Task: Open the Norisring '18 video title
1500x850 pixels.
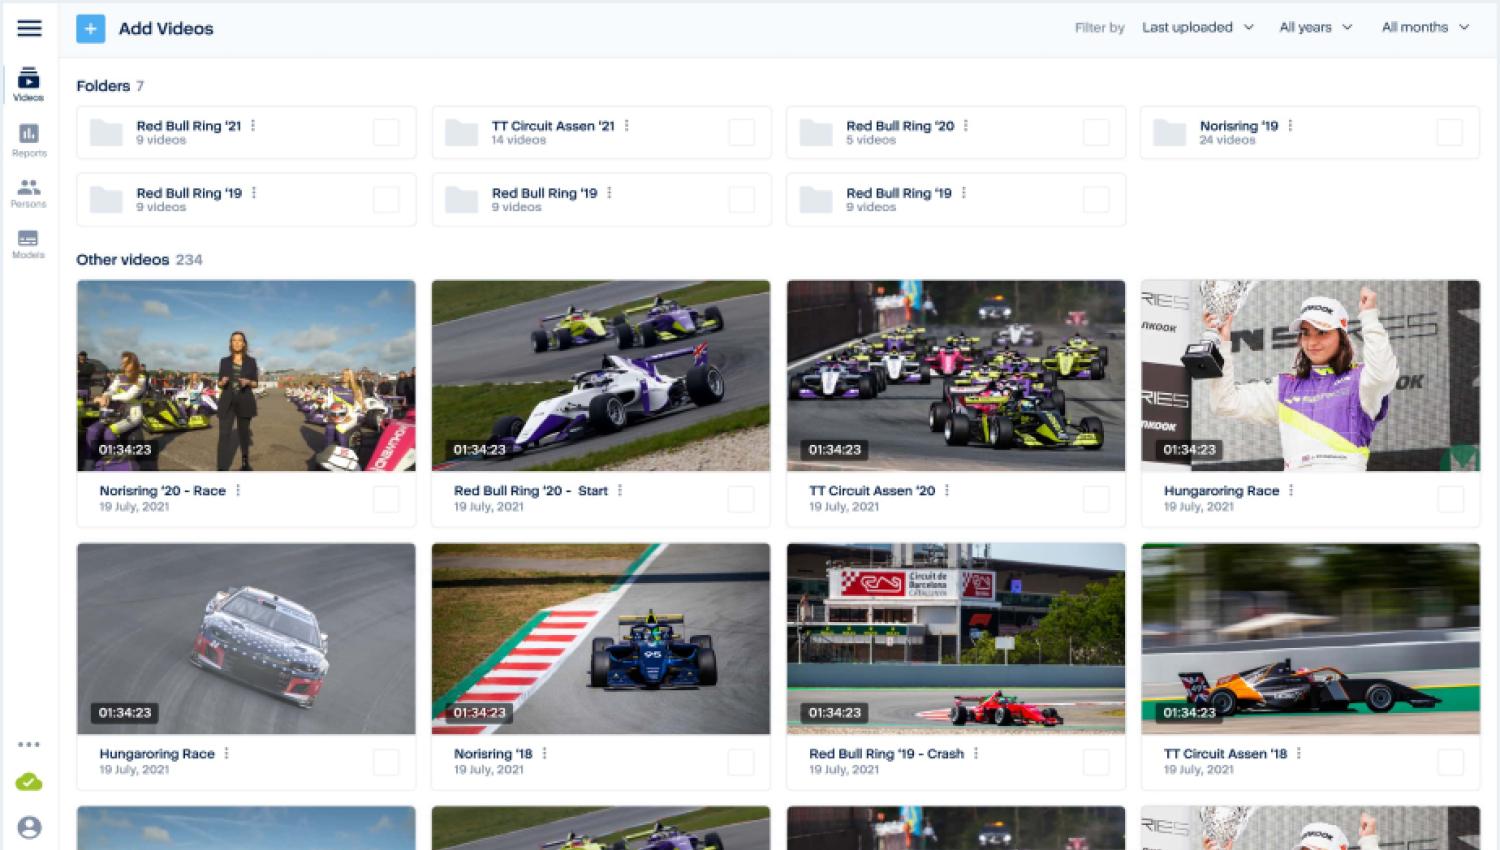Action: tap(493, 754)
